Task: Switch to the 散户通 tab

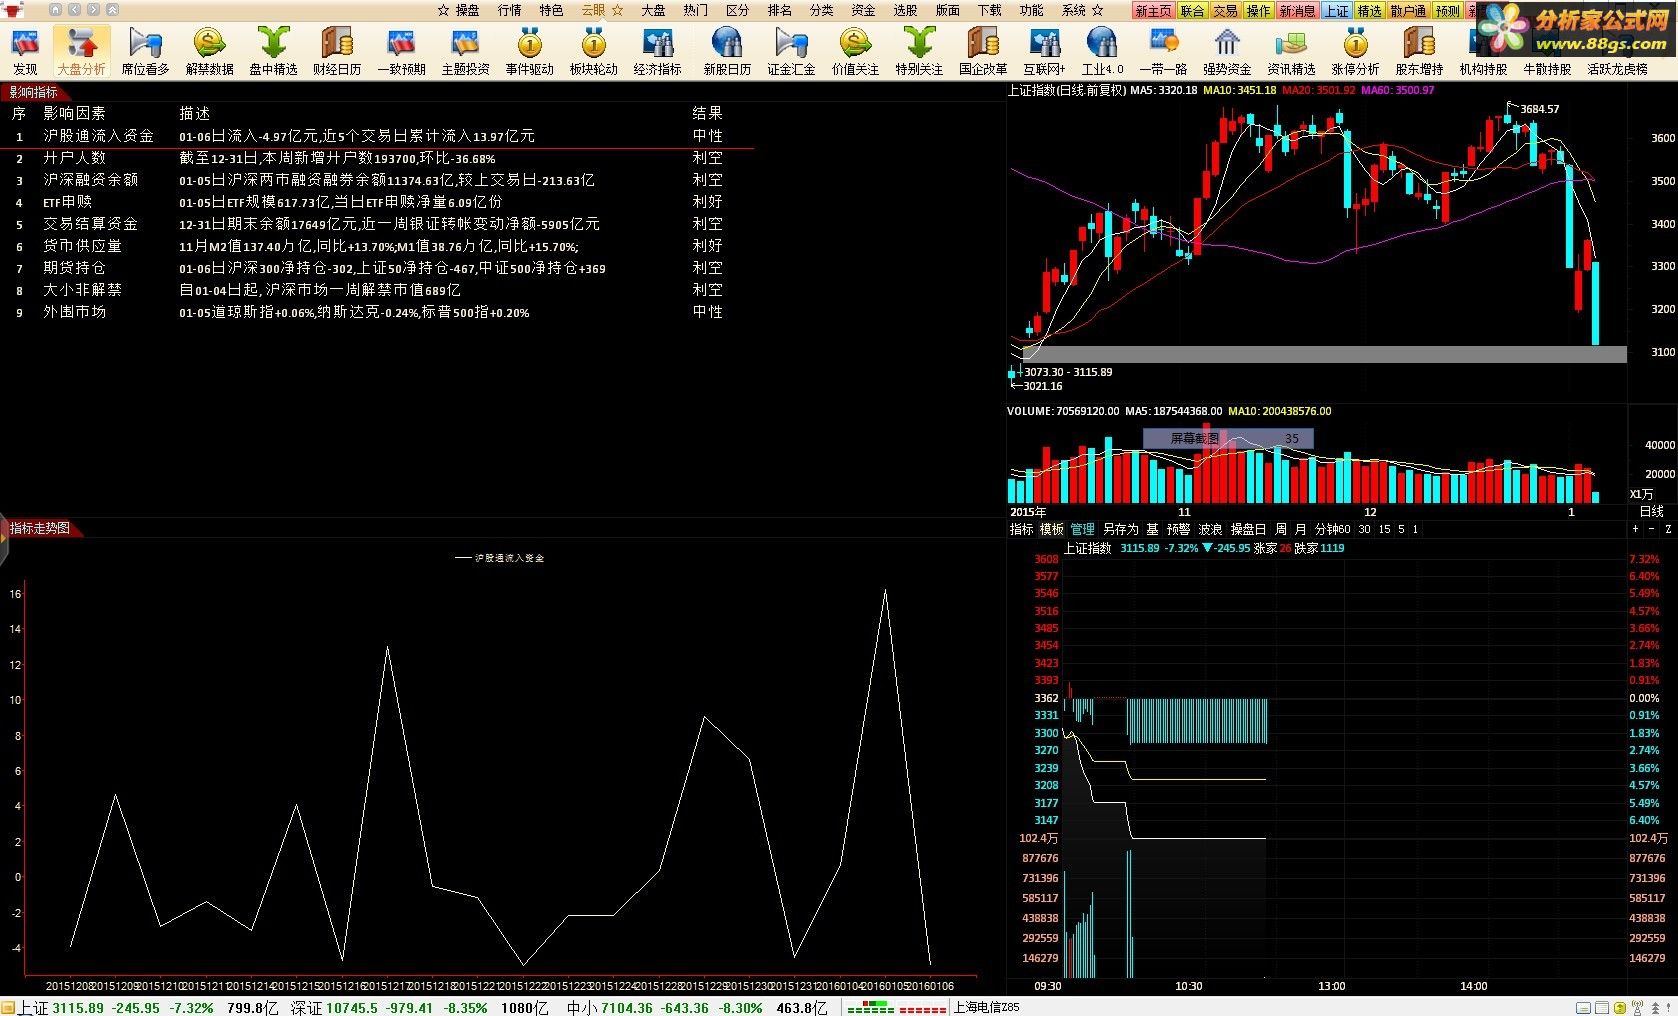Action: 1408,11
